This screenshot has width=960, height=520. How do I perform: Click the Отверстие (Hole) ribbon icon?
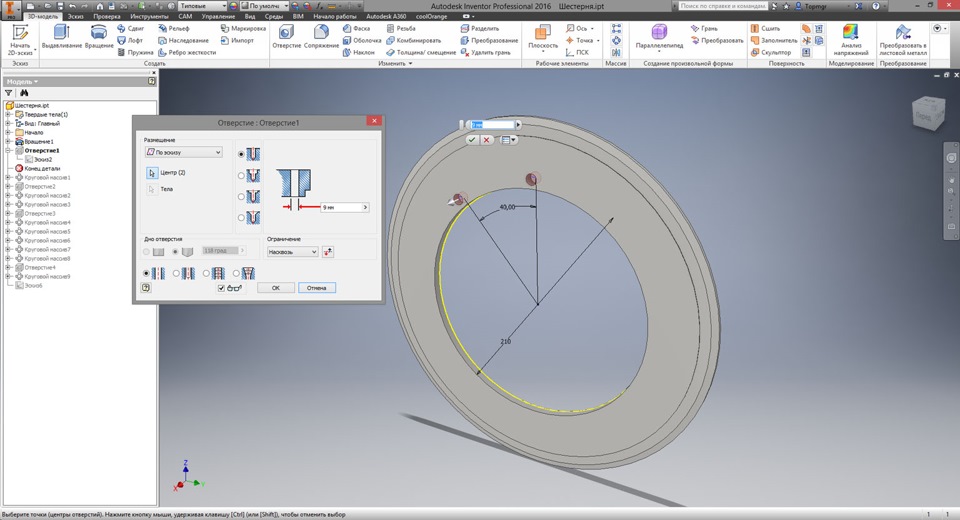286,34
